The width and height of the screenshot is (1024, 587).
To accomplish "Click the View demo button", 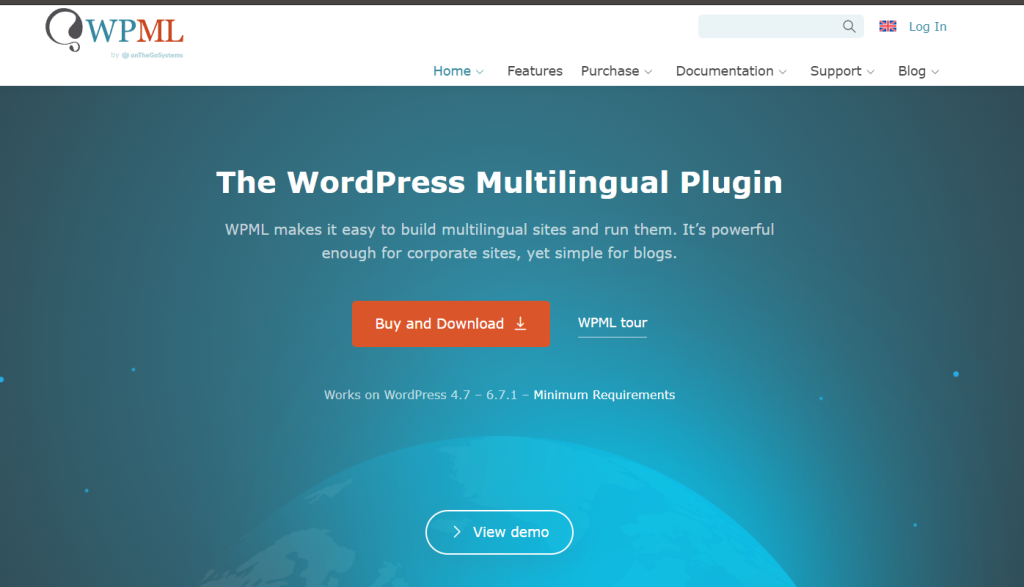I will [x=499, y=532].
